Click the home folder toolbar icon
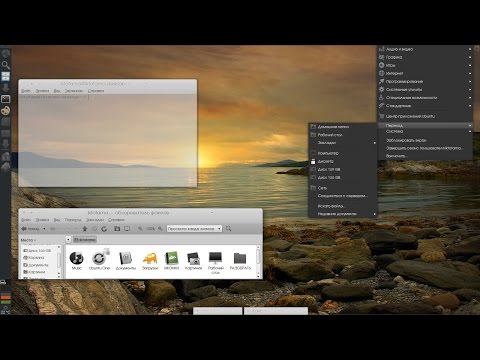The height and width of the screenshot is (360, 480). (117, 229)
